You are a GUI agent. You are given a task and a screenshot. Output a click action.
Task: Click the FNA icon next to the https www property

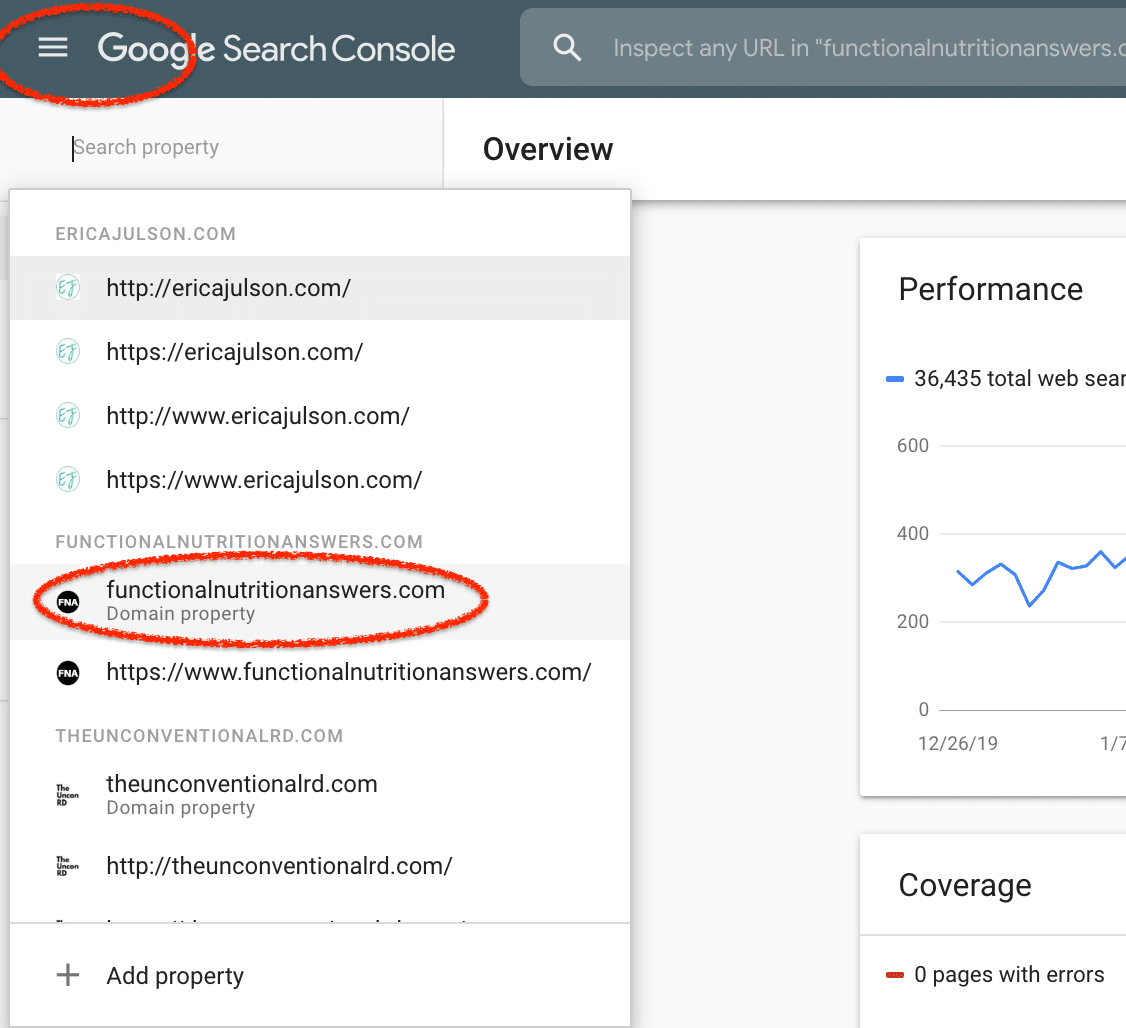(67, 672)
